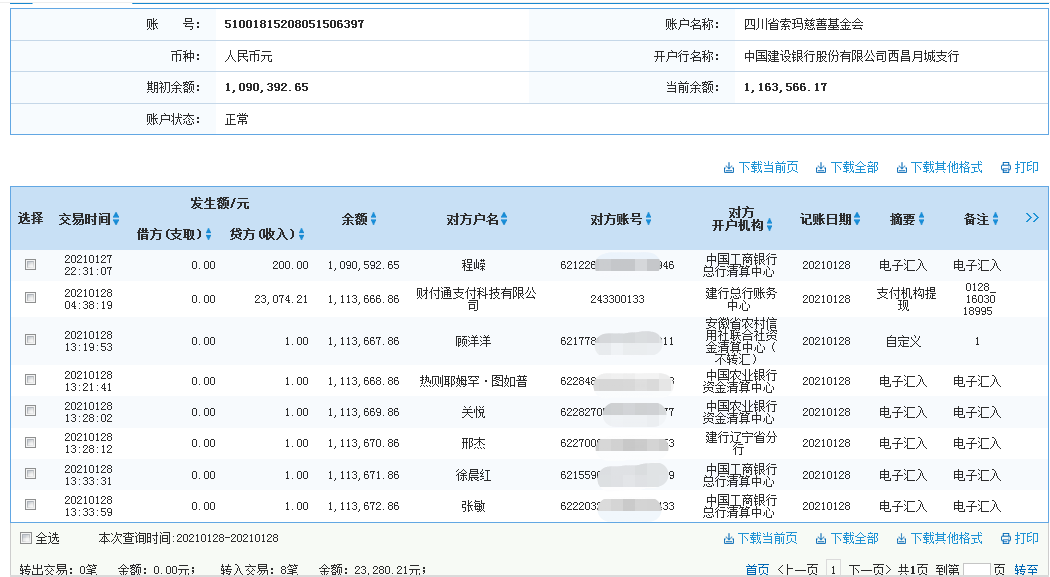The height and width of the screenshot is (577, 1050).
Task: Click top download other formats icon
Action: point(901,168)
